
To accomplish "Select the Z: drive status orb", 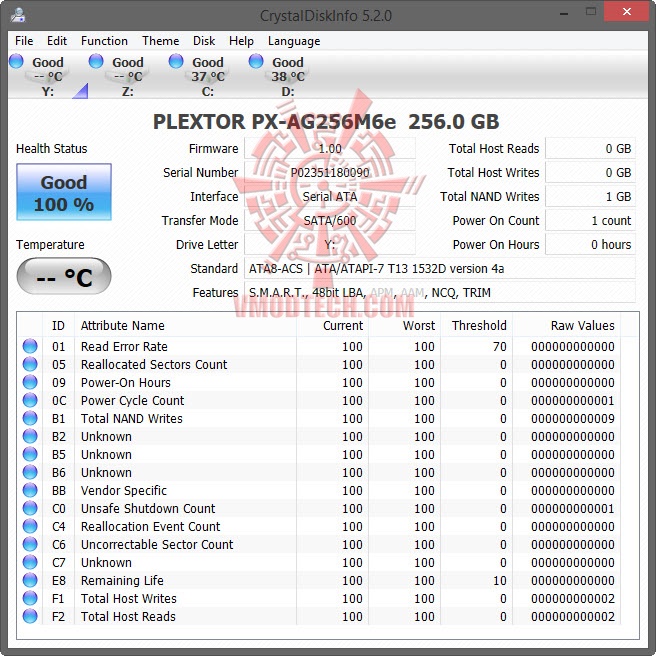I will coord(96,61).
